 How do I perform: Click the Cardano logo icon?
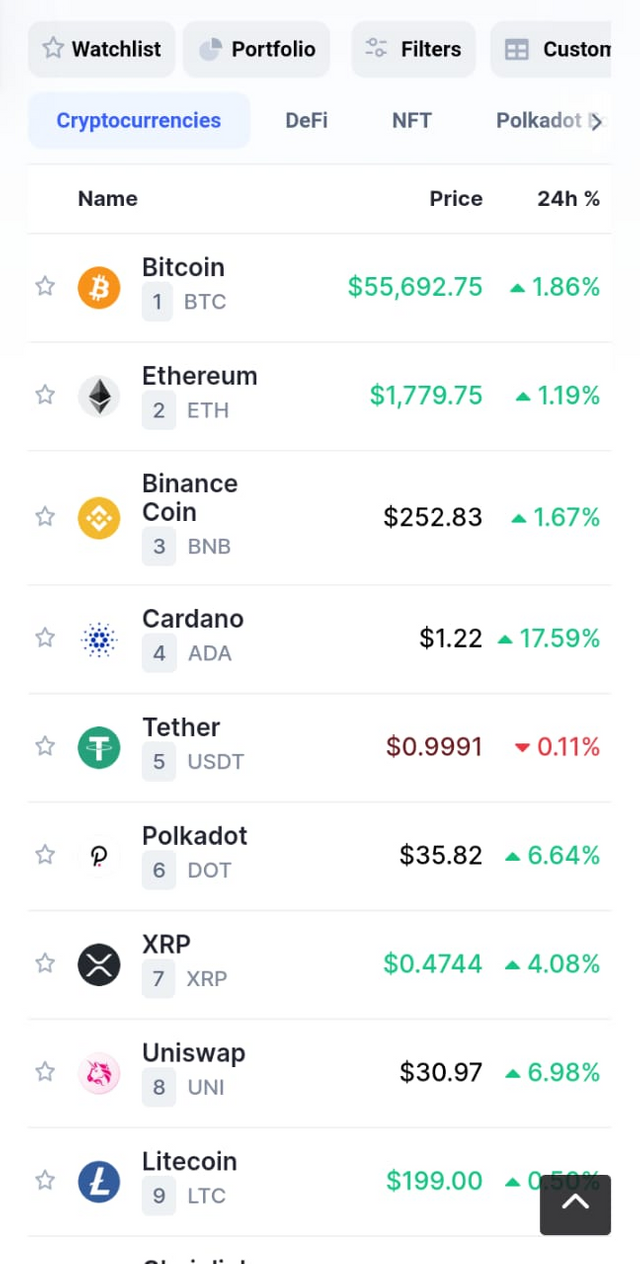pos(99,639)
